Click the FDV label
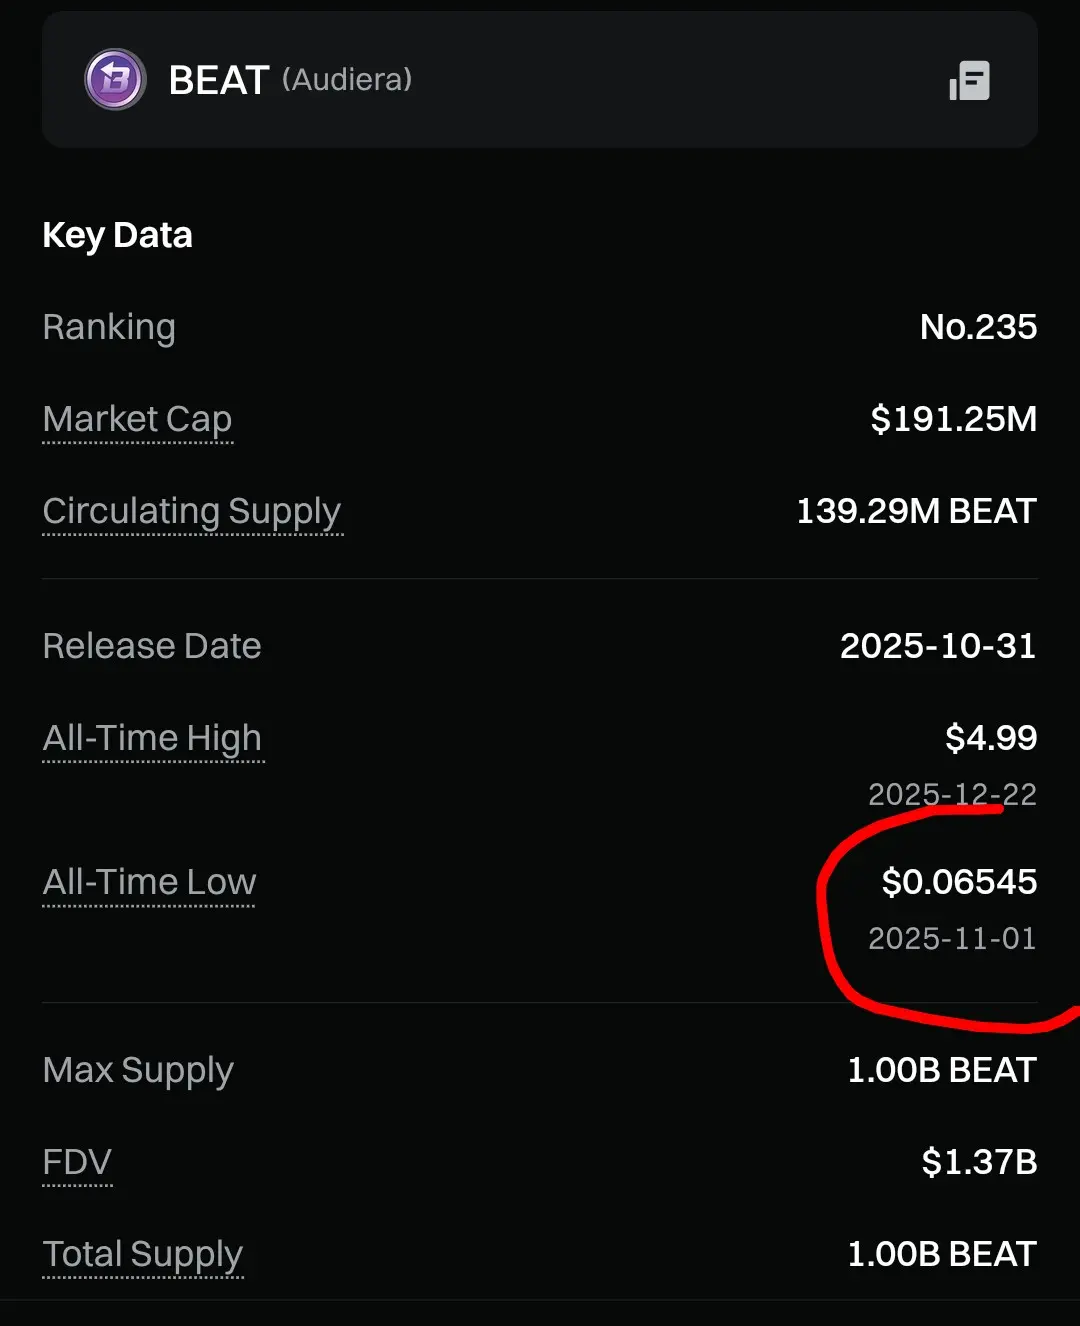 [77, 1162]
